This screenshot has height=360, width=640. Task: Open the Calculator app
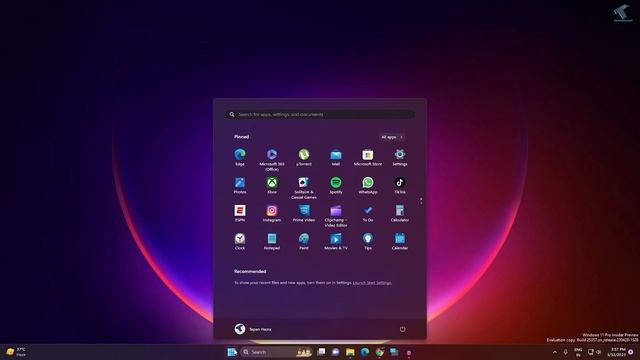[x=400, y=213]
